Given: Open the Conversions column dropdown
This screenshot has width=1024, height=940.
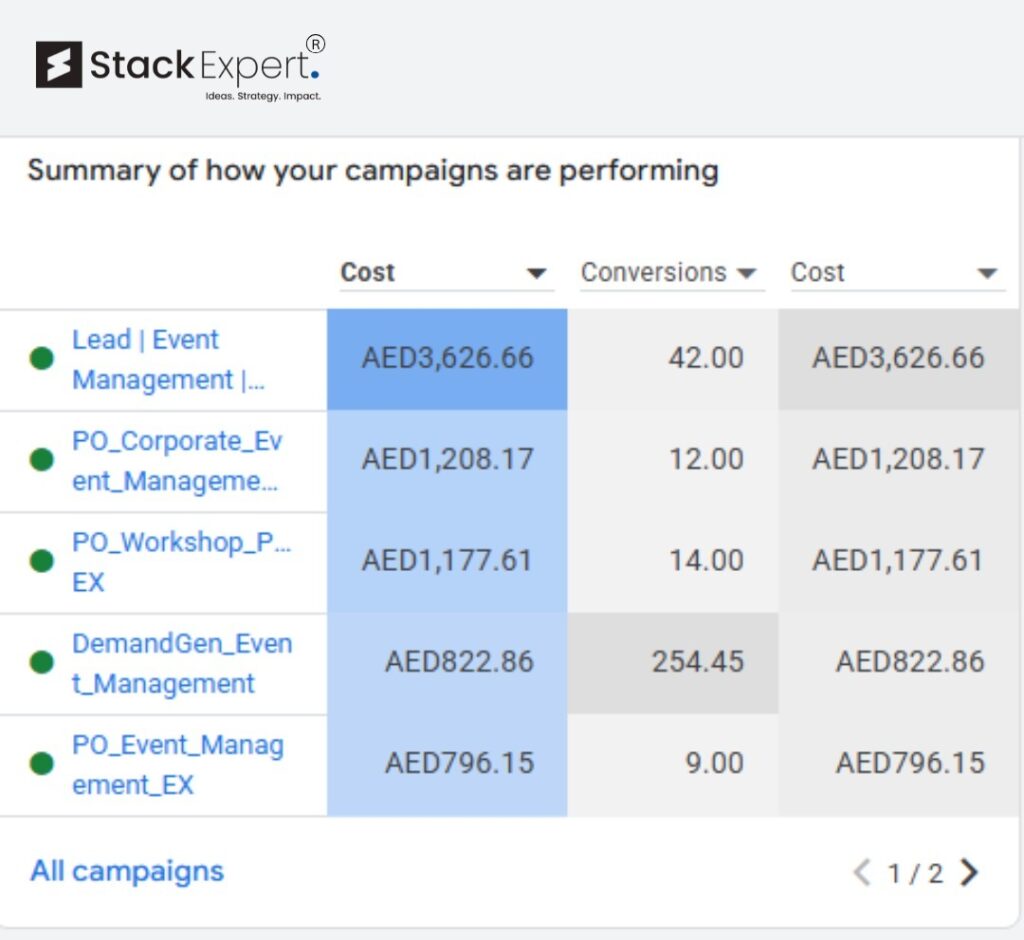Looking at the screenshot, I should tap(746, 272).
